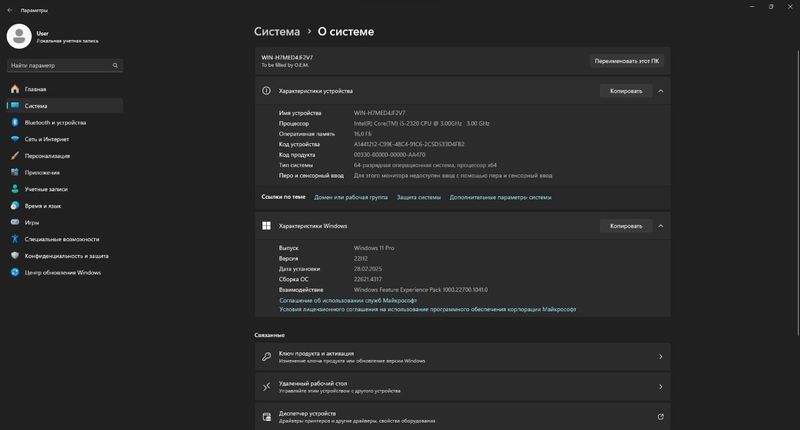Click the Диспетчер устройств icon
The image size is (800, 430).
point(266,417)
